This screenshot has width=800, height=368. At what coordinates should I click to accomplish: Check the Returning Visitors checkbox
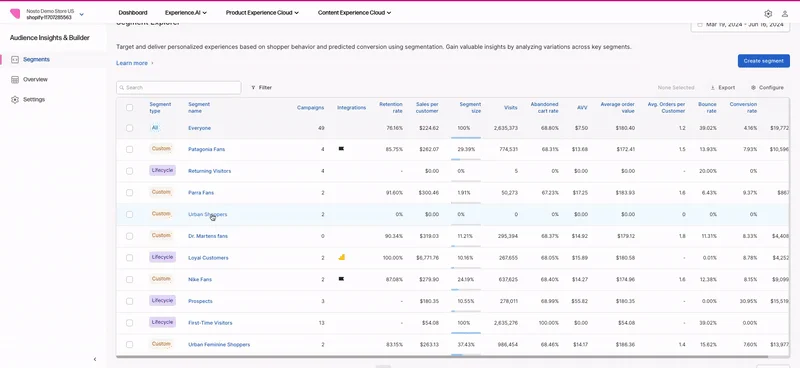click(x=130, y=171)
